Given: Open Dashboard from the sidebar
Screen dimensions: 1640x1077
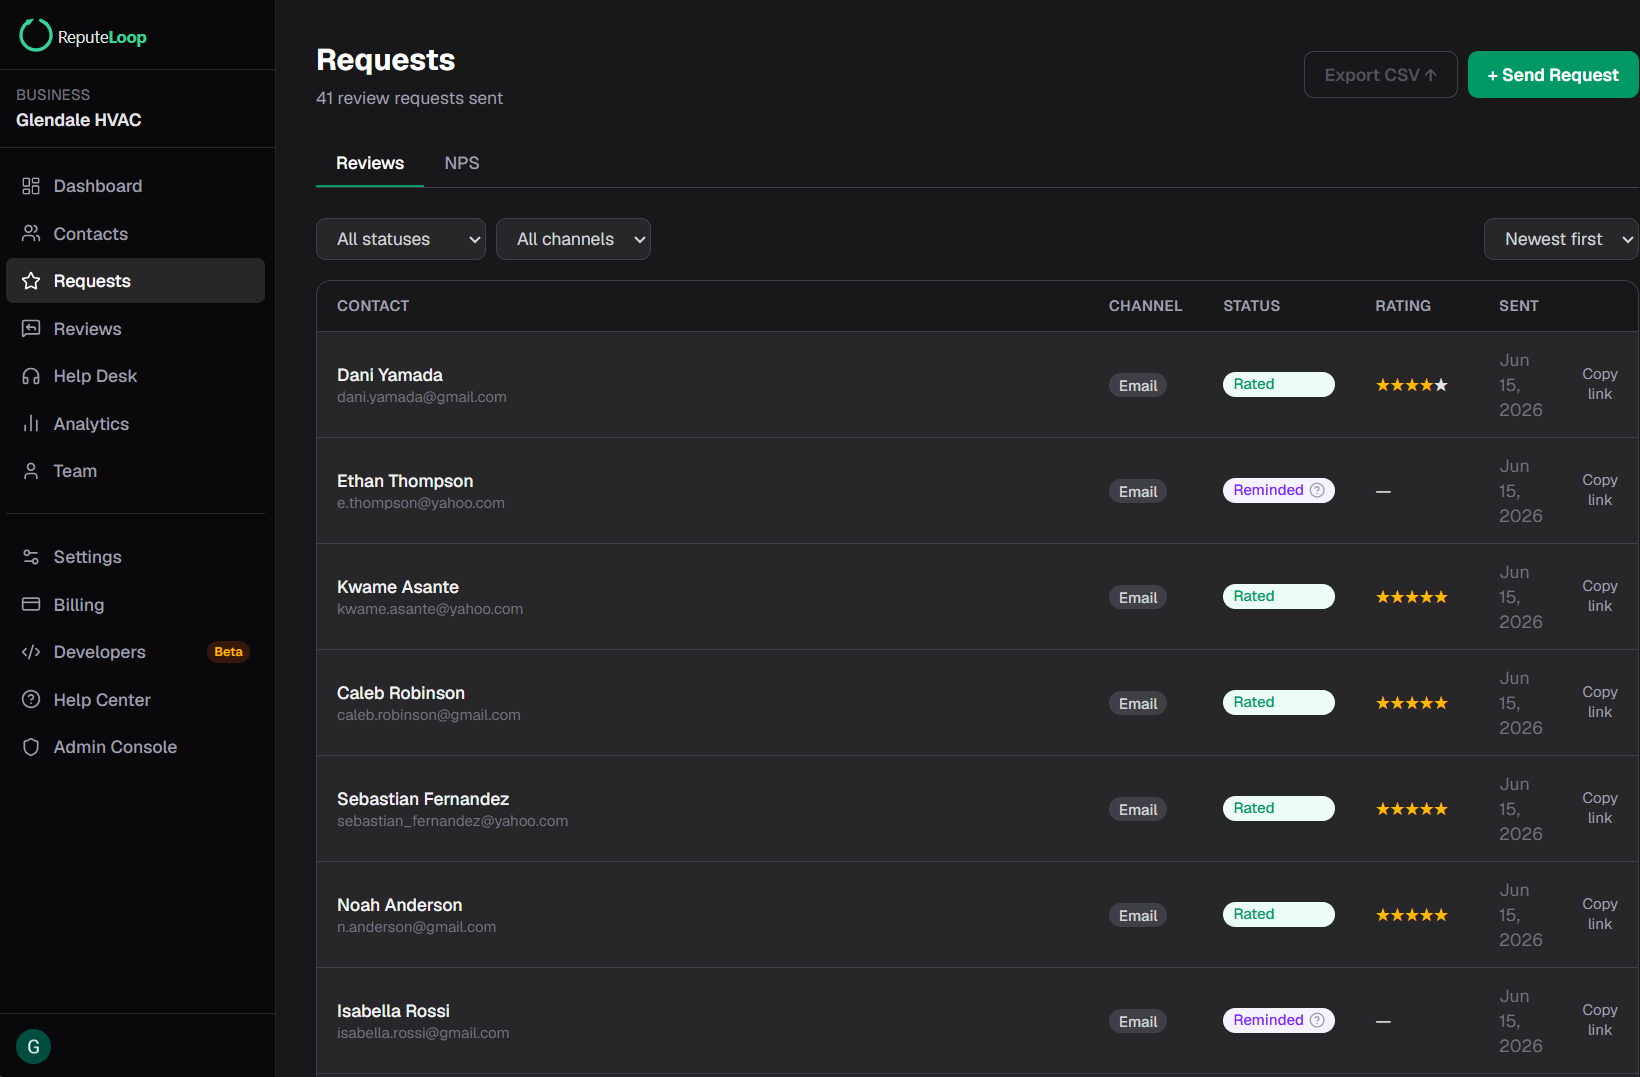Looking at the screenshot, I should 135,186.
